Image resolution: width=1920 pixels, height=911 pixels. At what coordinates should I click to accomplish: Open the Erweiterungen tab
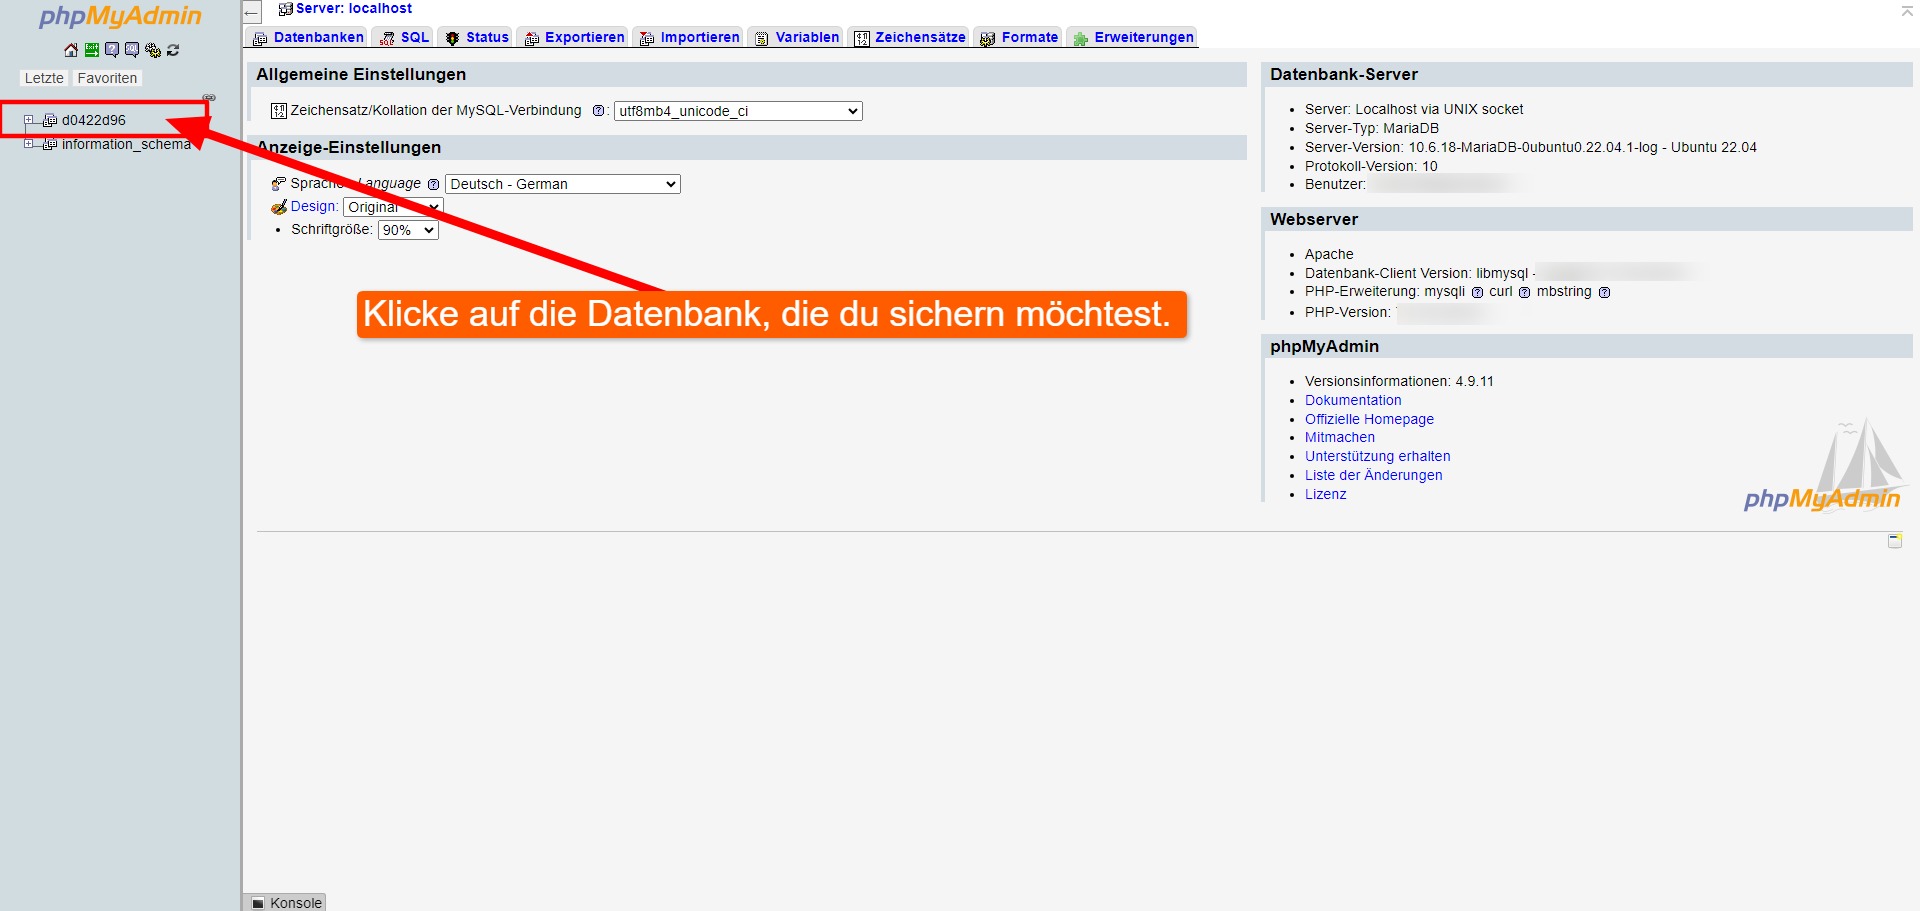(x=1133, y=38)
